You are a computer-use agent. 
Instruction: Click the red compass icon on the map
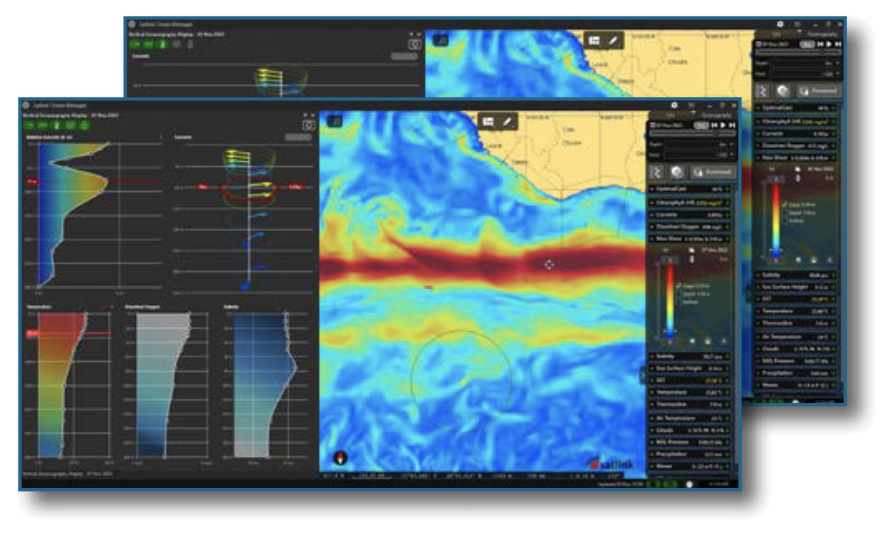(340, 458)
